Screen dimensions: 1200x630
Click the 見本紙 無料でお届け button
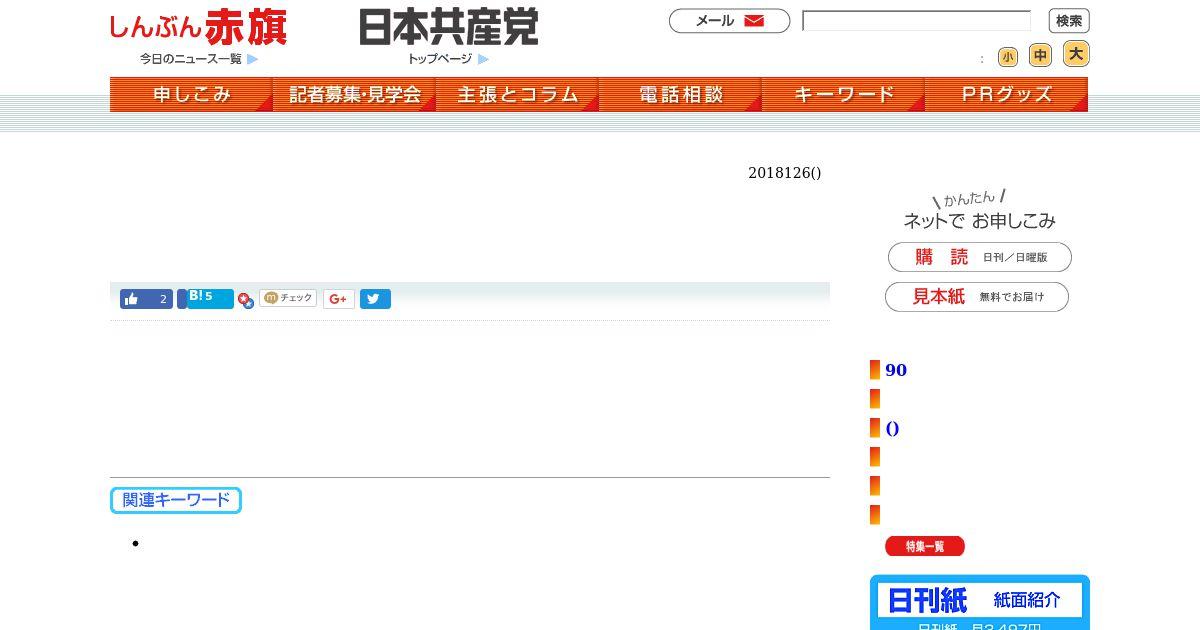pos(977,297)
